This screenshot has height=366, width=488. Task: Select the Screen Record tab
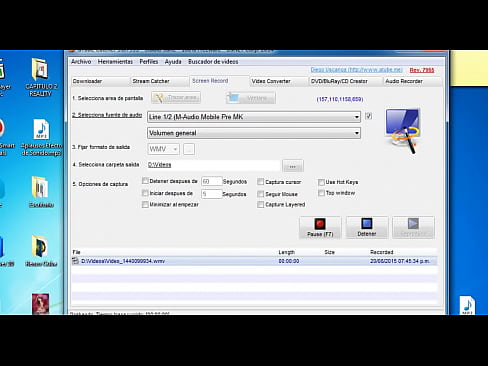click(x=219, y=81)
